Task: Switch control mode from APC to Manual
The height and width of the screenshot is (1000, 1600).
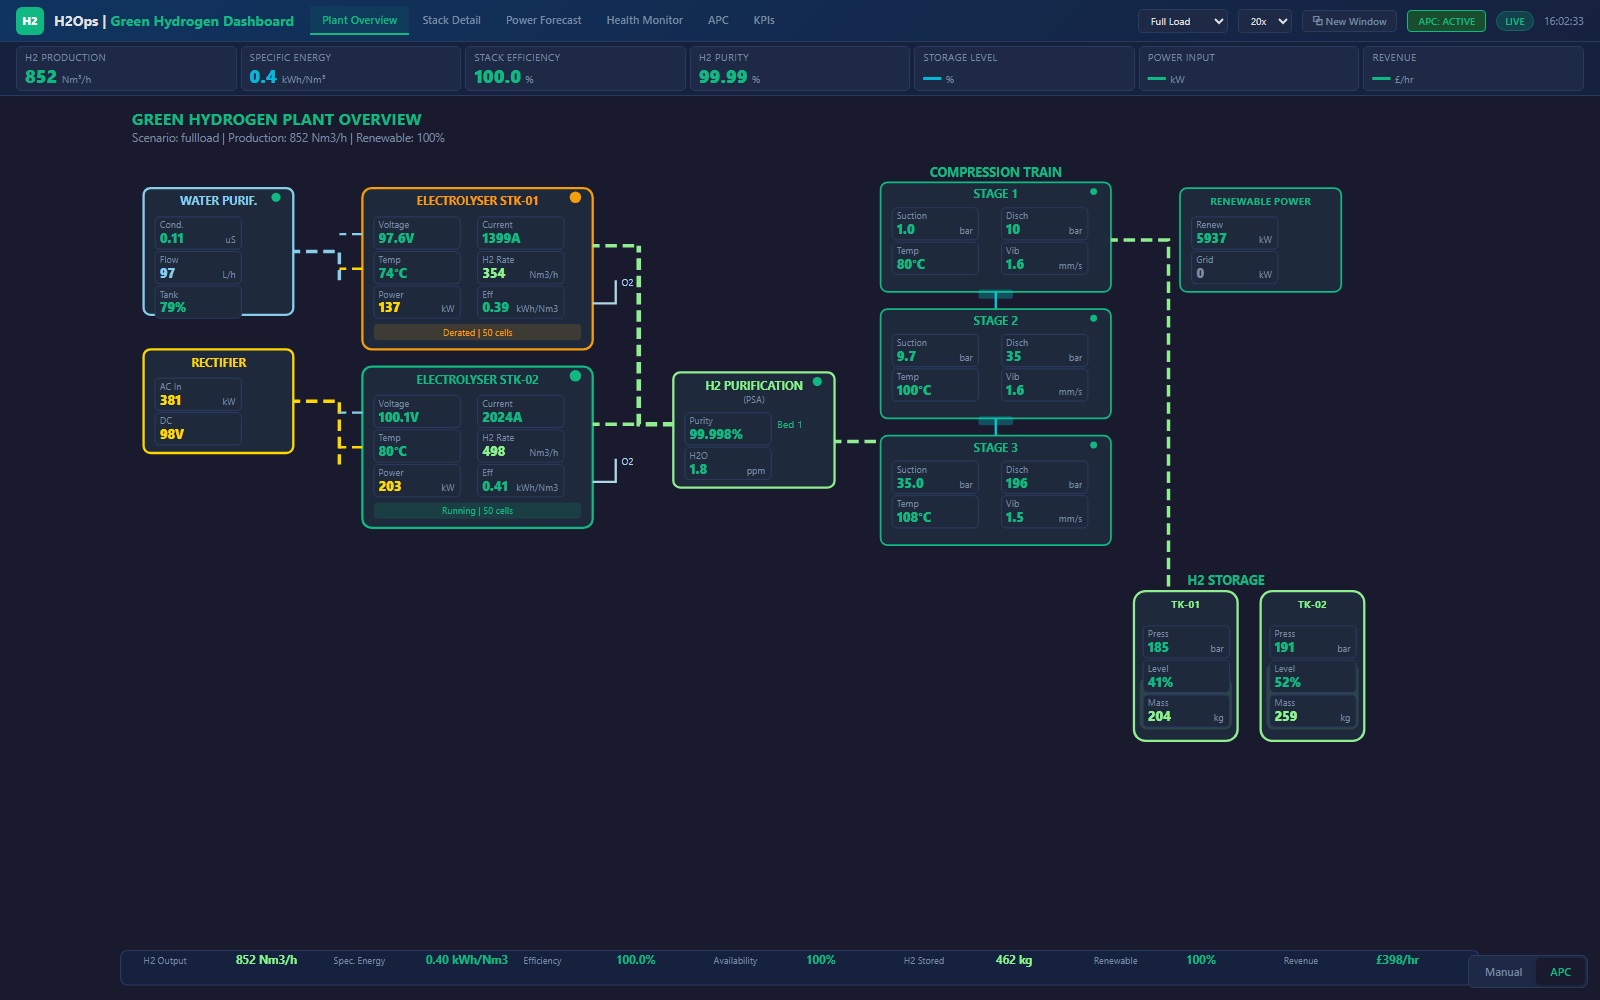Action: tap(1503, 971)
